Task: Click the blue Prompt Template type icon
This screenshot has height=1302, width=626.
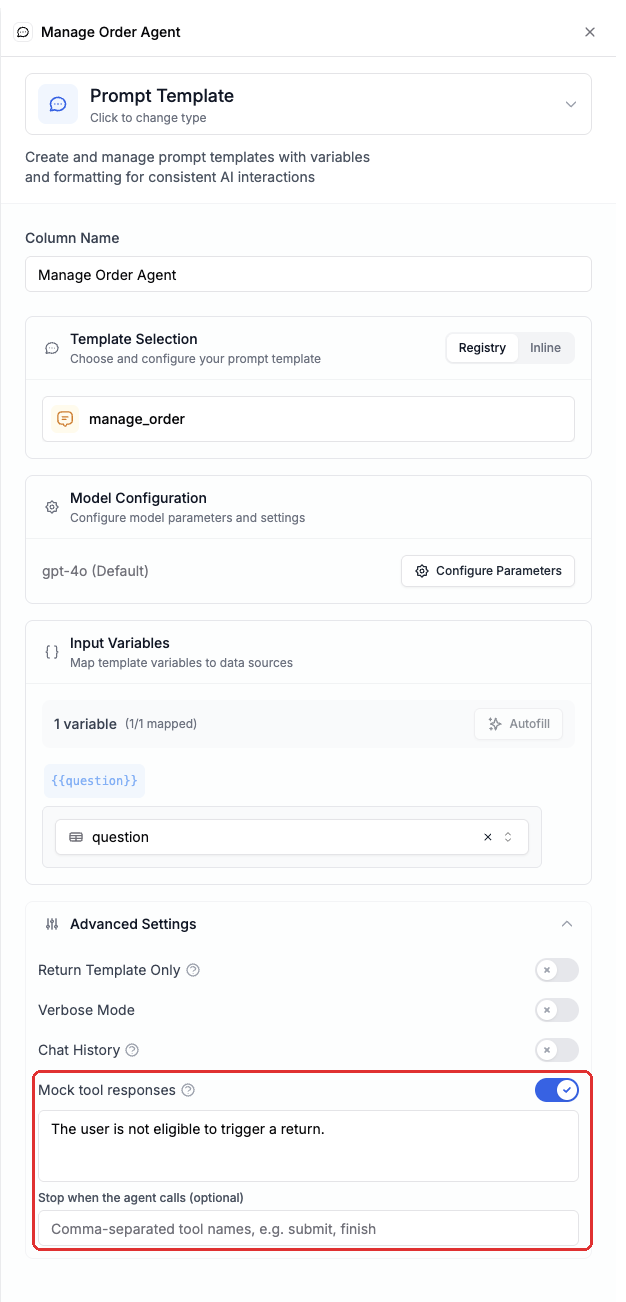Action: pos(58,104)
